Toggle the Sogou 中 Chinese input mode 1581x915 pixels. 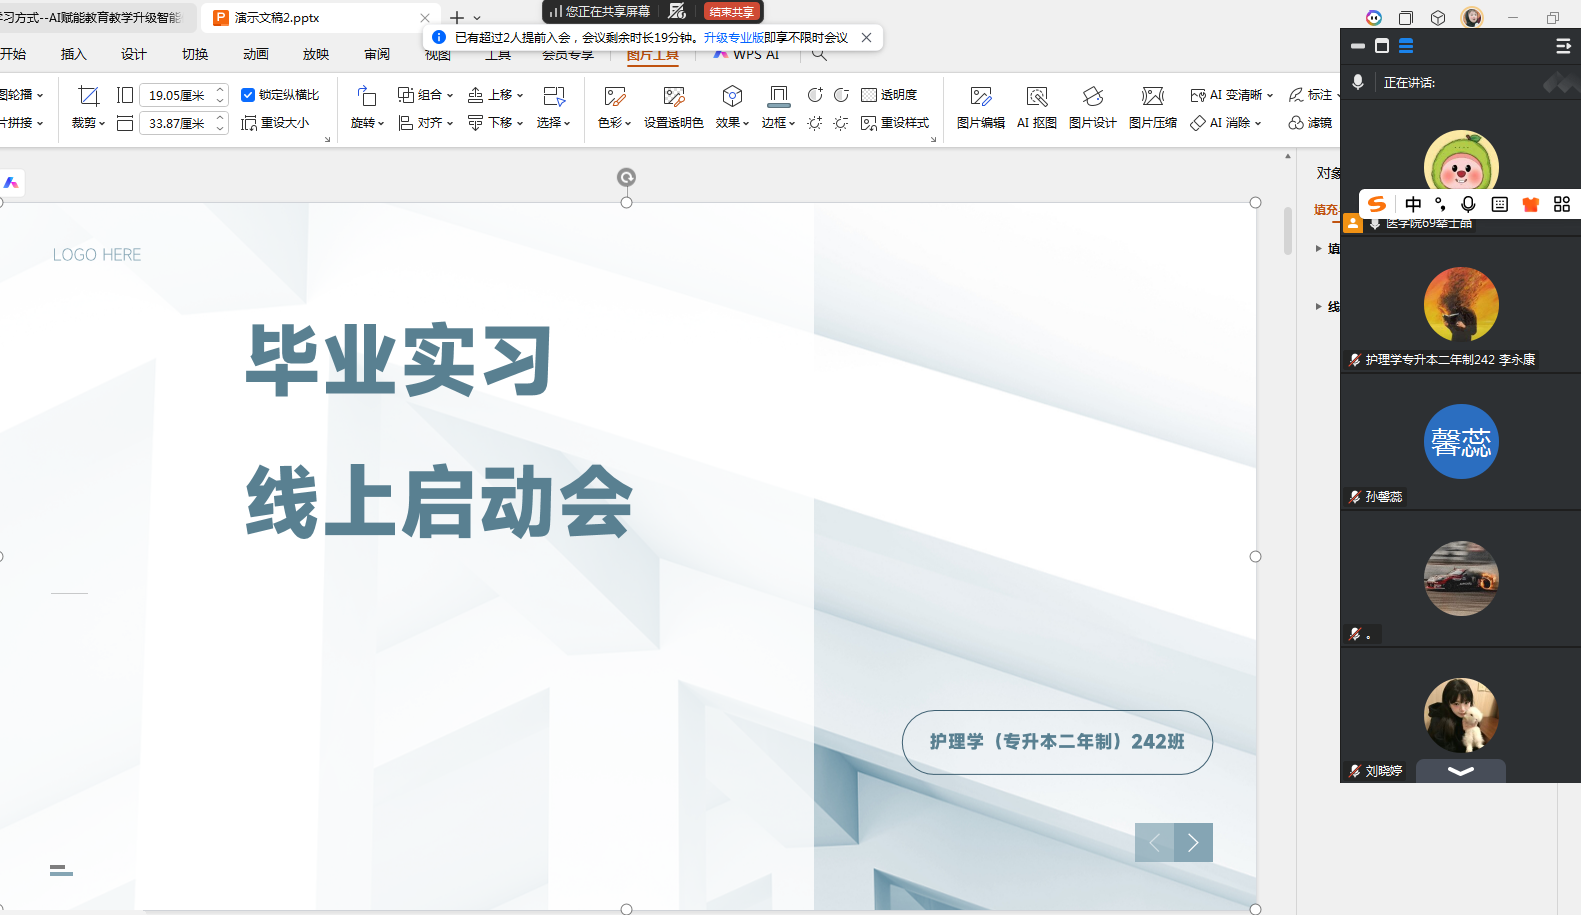click(1412, 204)
